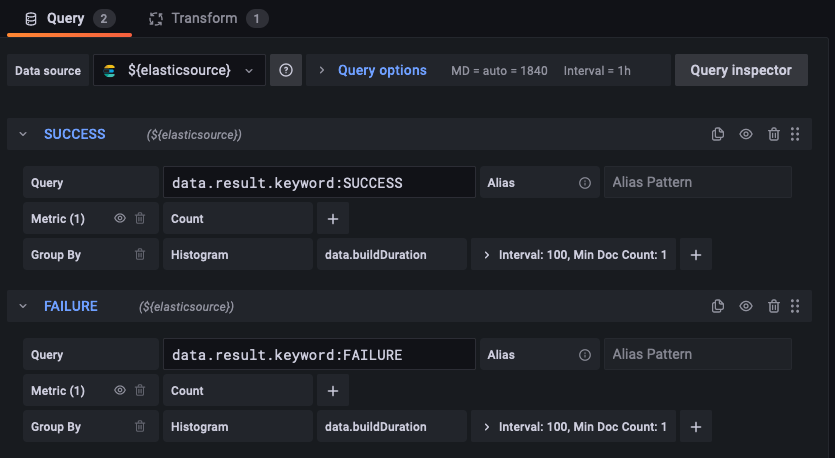
Task: Rename the FAILURE query title
Action: click(x=71, y=306)
